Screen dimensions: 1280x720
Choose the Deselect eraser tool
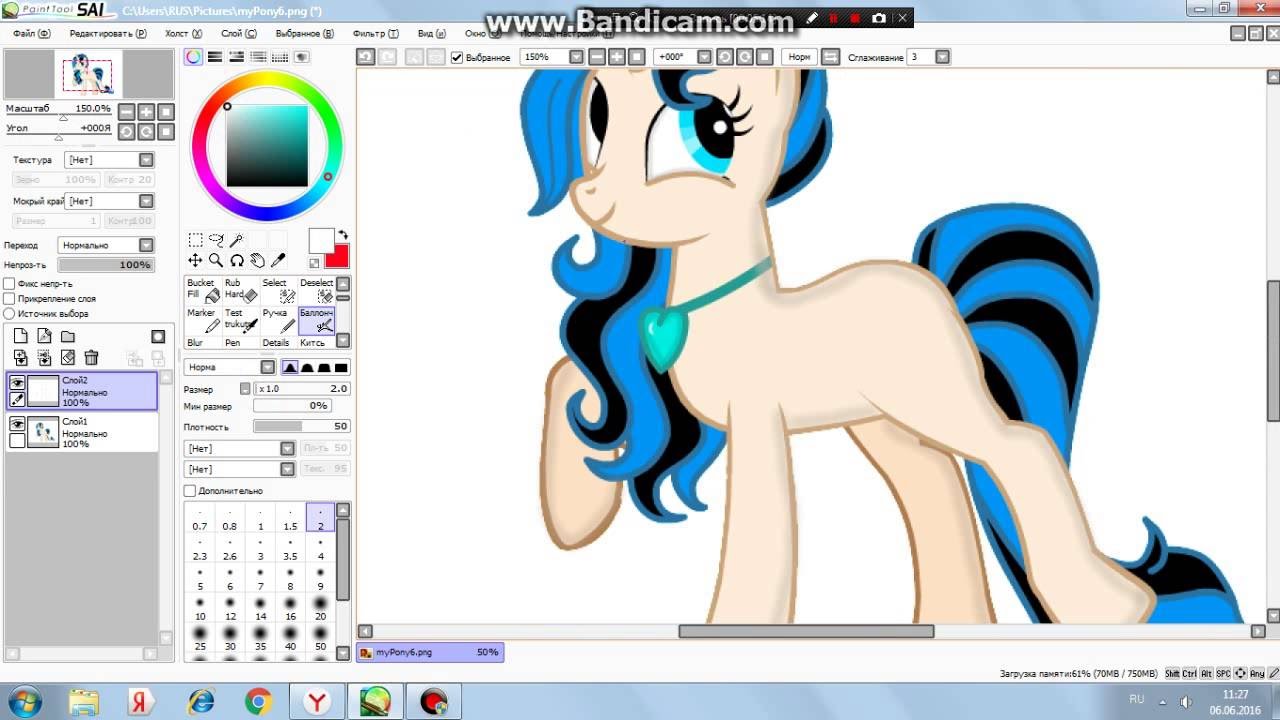pos(316,290)
